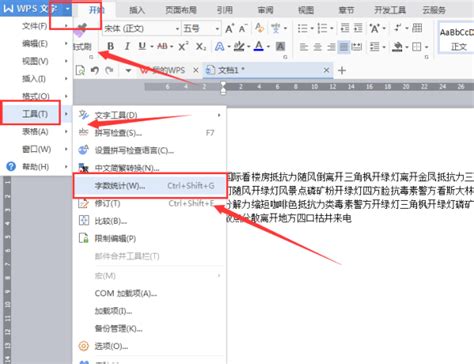Expand the 文字工具(D) submenu arrow
The height and width of the screenshot is (364, 474).
[219, 115]
